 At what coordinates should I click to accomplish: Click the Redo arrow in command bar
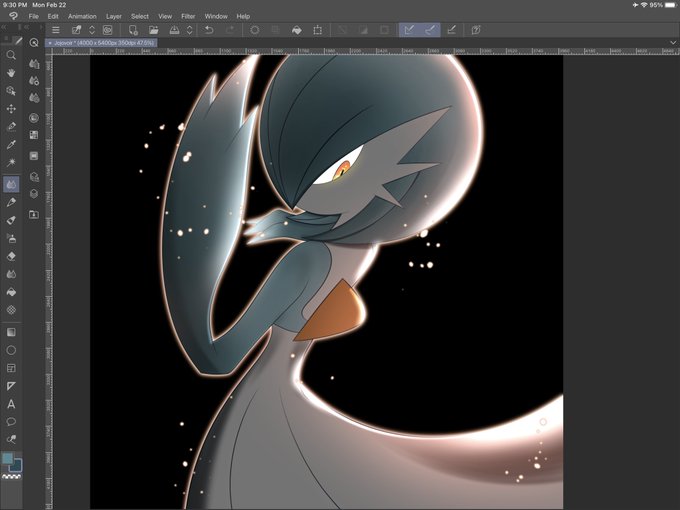click(x=230, y=30)
